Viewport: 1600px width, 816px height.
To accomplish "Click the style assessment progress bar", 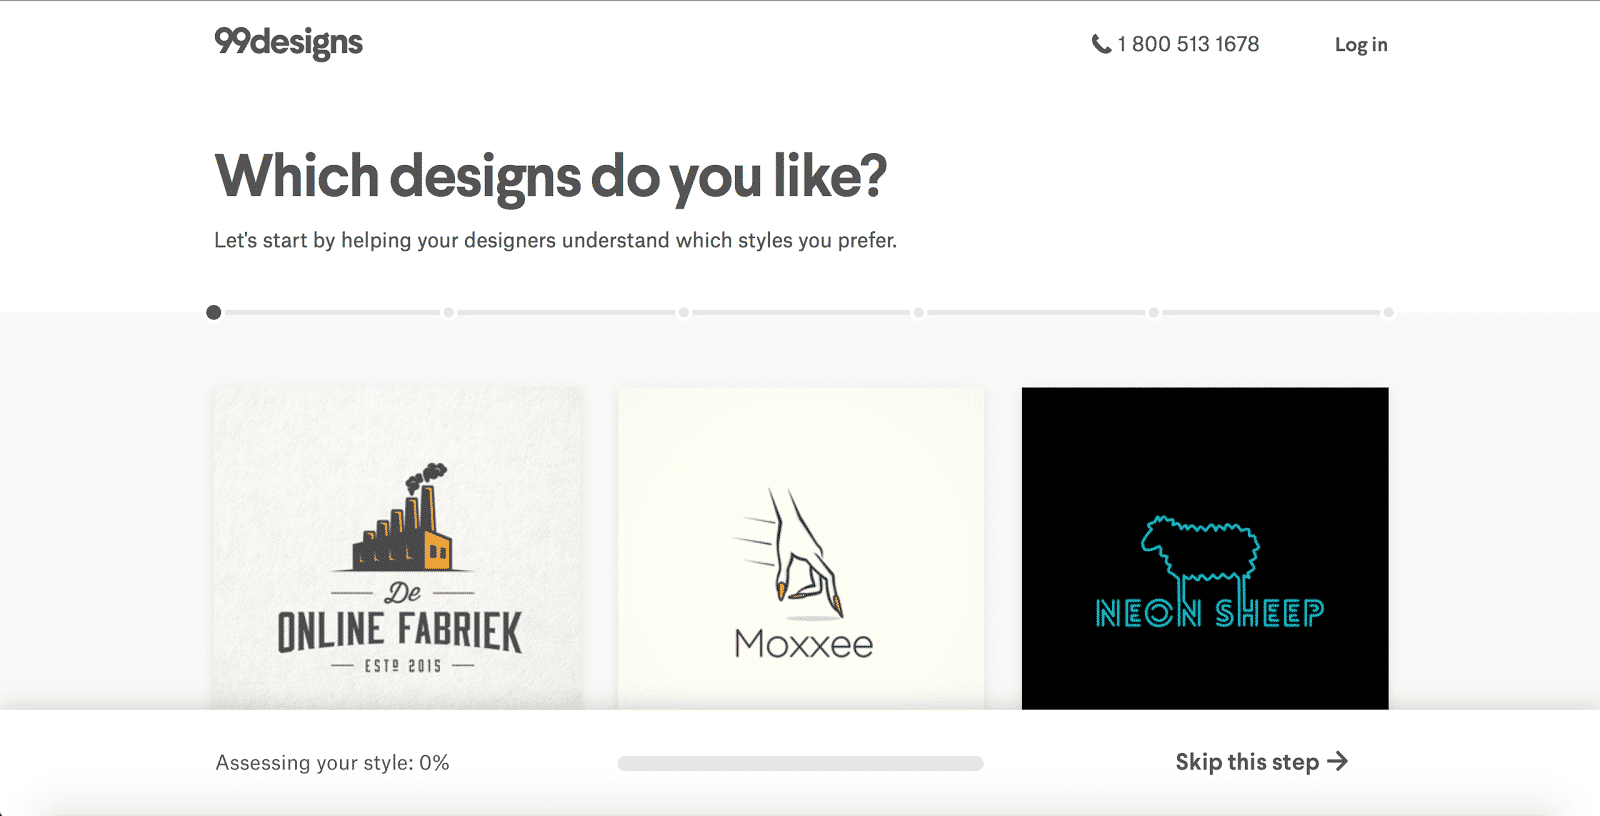I will [x=800, y=764].
